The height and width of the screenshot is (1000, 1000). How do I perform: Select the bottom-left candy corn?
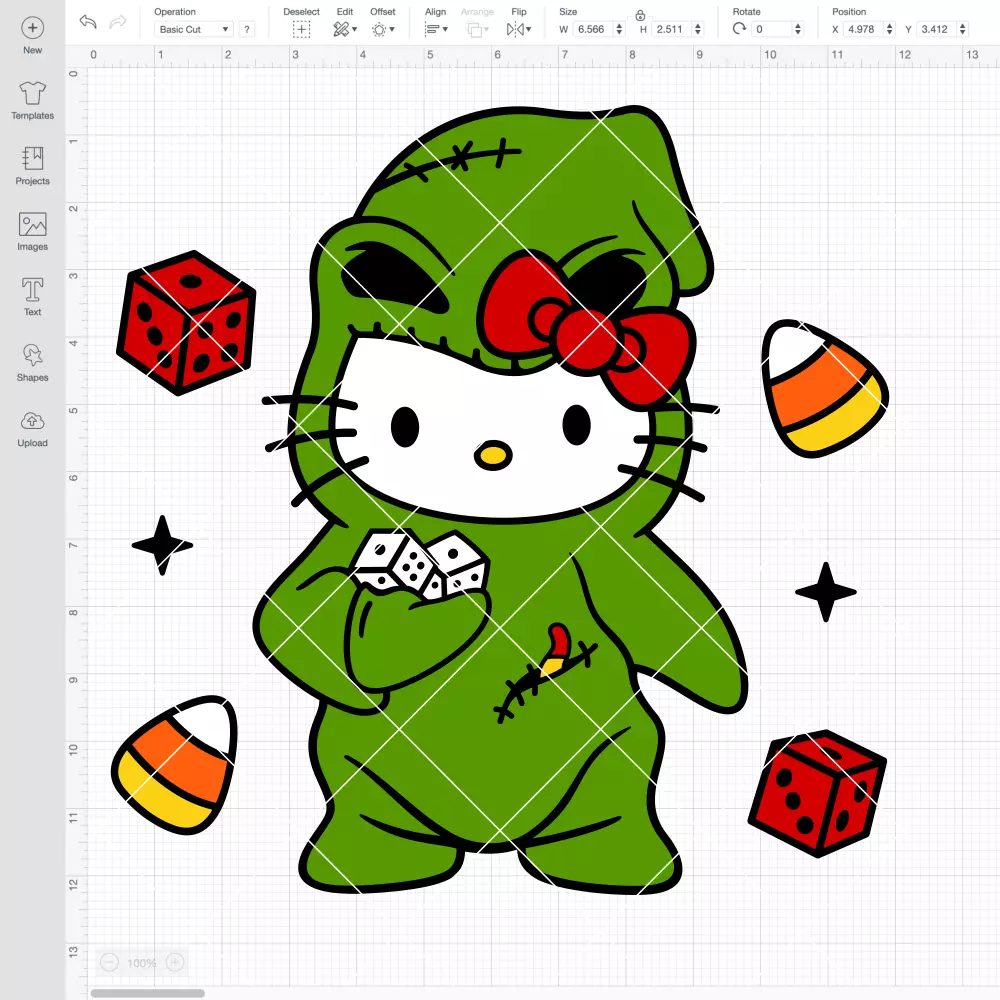pyautogui.click(x=175, y=765)
